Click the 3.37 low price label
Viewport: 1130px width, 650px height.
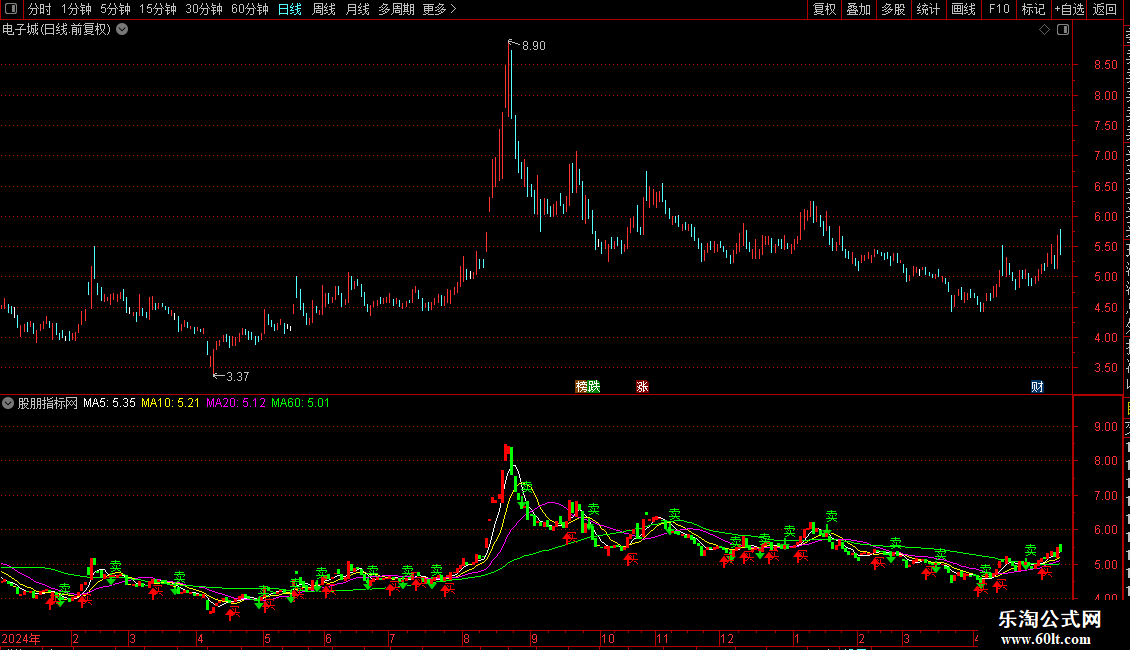[238, 376]
